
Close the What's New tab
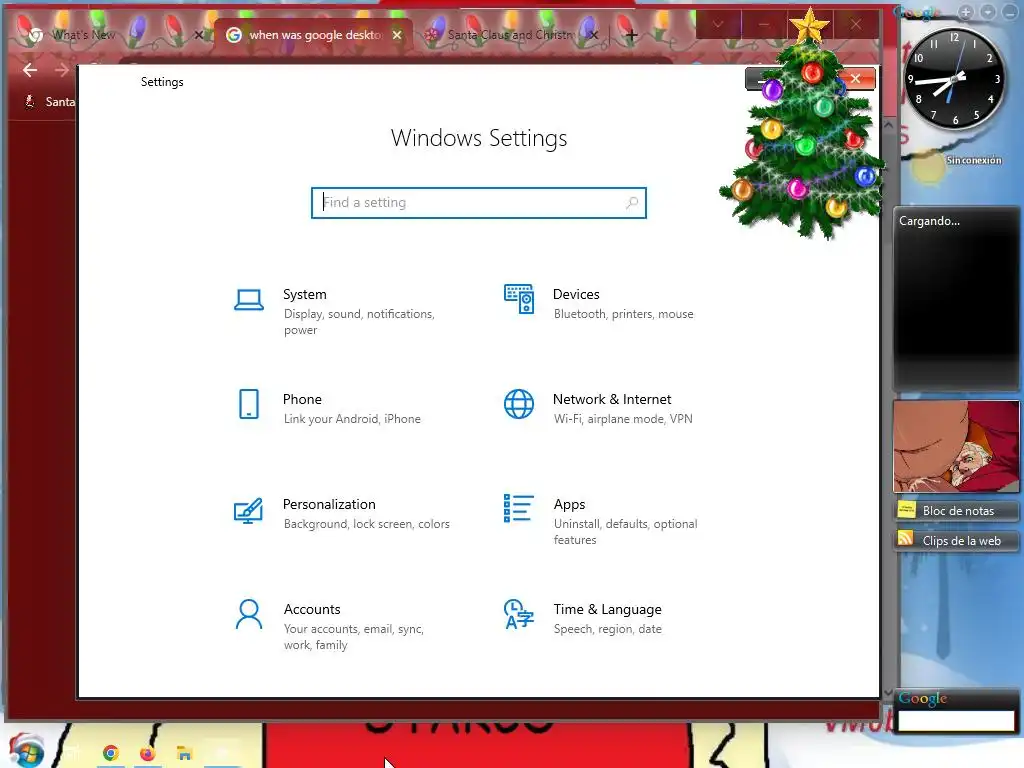click(x=199, y=35)
